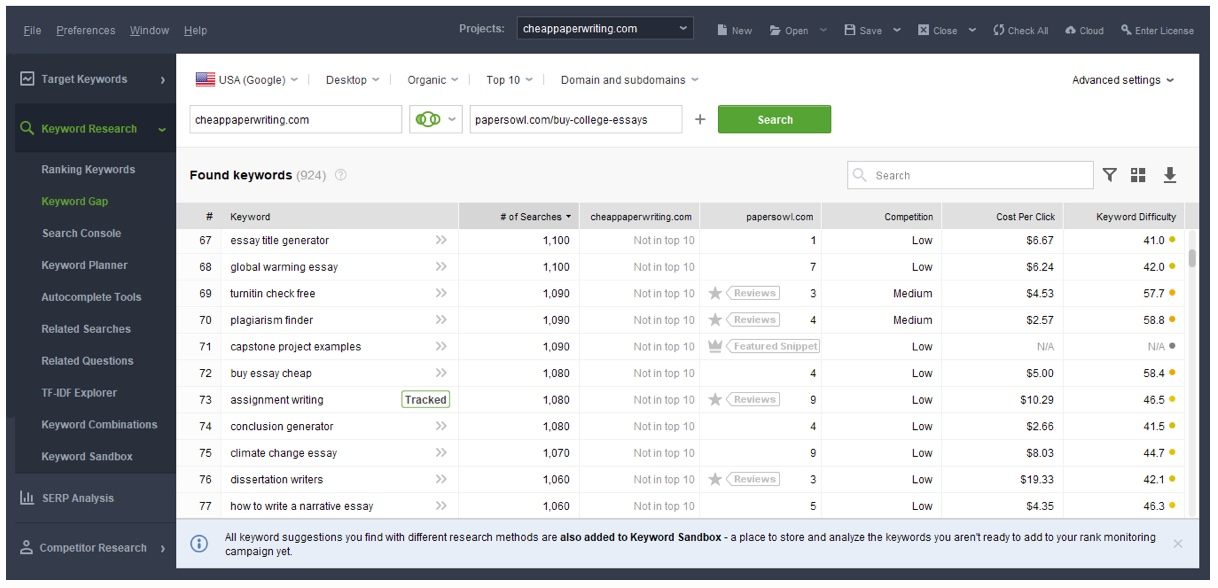The height and width of the screenshot is (588, 1218).
Task: Click the star icon in assignment writing row
Action: (715, 399)
